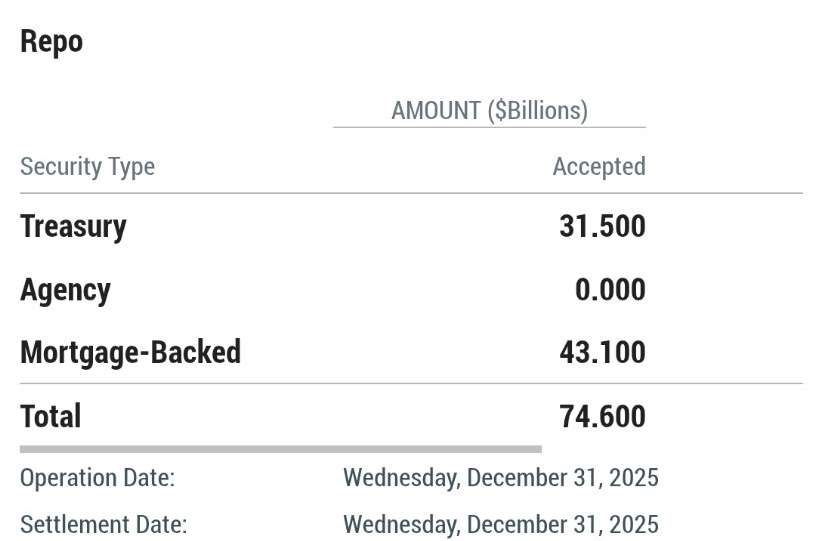Click the Accepted column header
816x541 pixels.
[598, 166]
